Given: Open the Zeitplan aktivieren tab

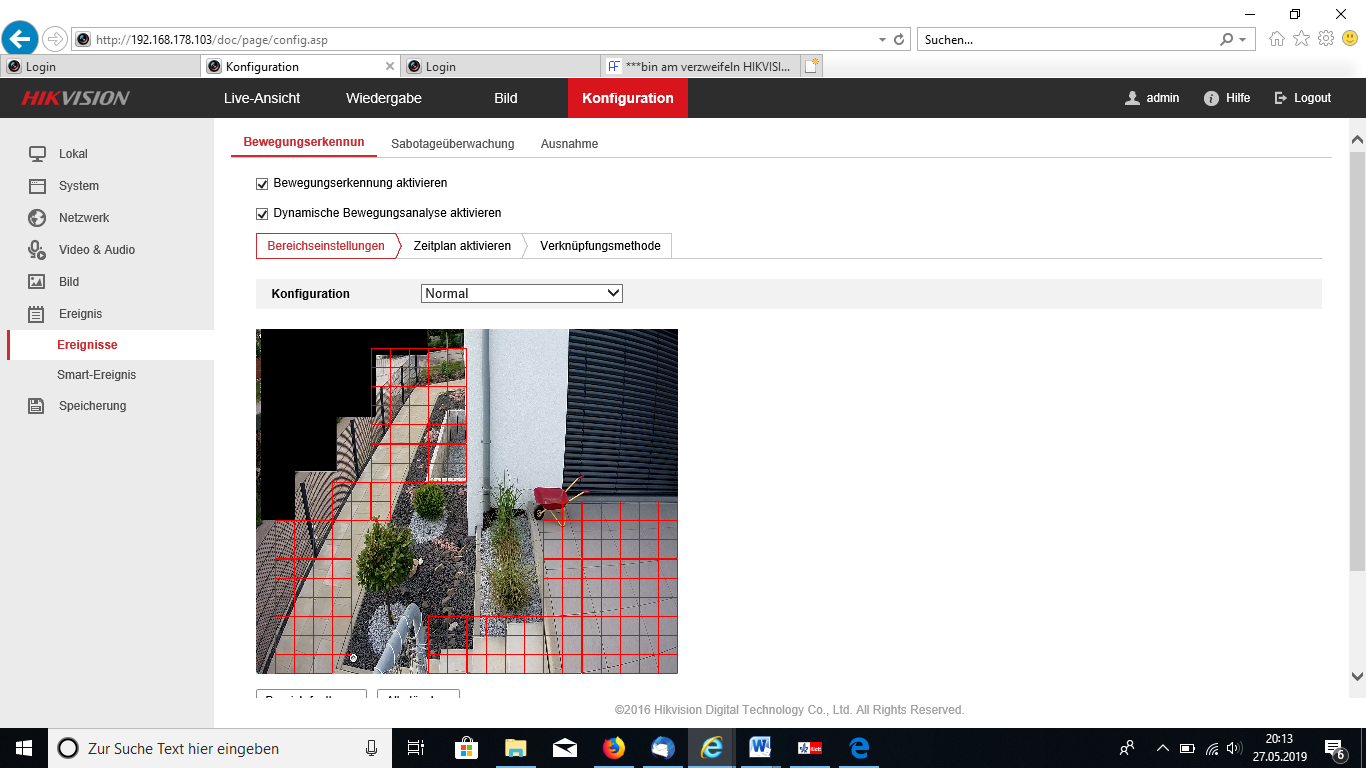Looking at the screenshot, I should (x=461, y=246).
